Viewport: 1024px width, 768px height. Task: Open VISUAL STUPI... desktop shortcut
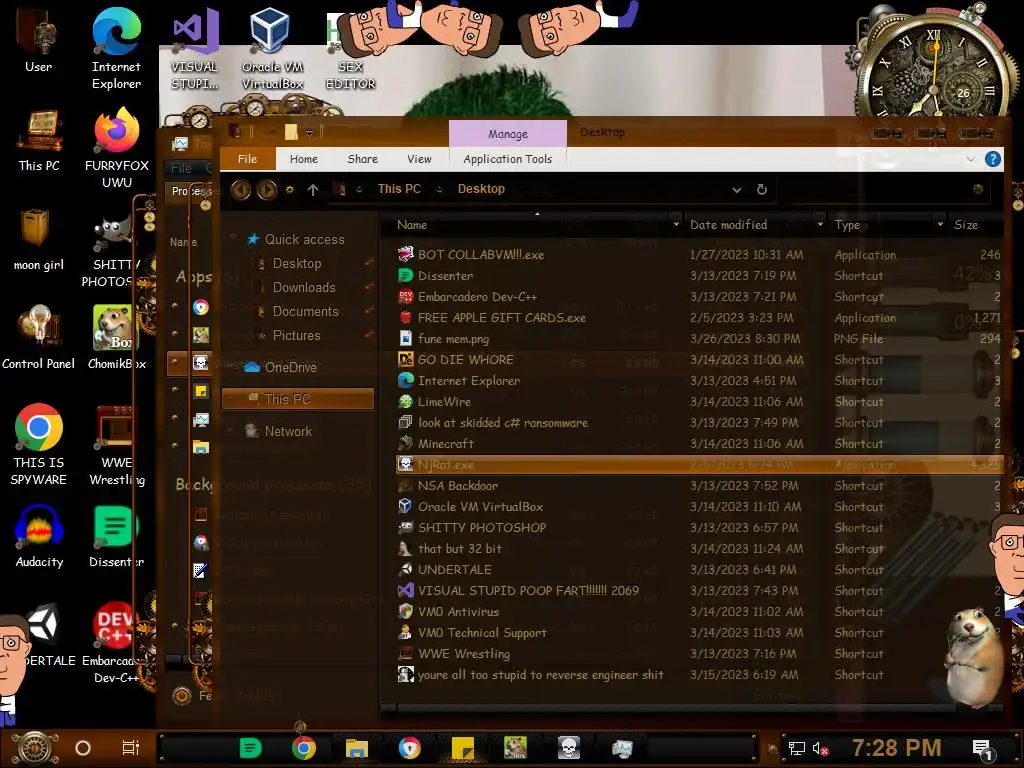(x=194, y=49)
